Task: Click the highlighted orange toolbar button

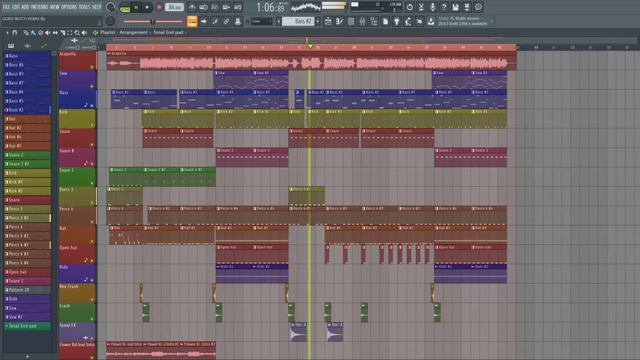Action: click(x=192, y=21)
